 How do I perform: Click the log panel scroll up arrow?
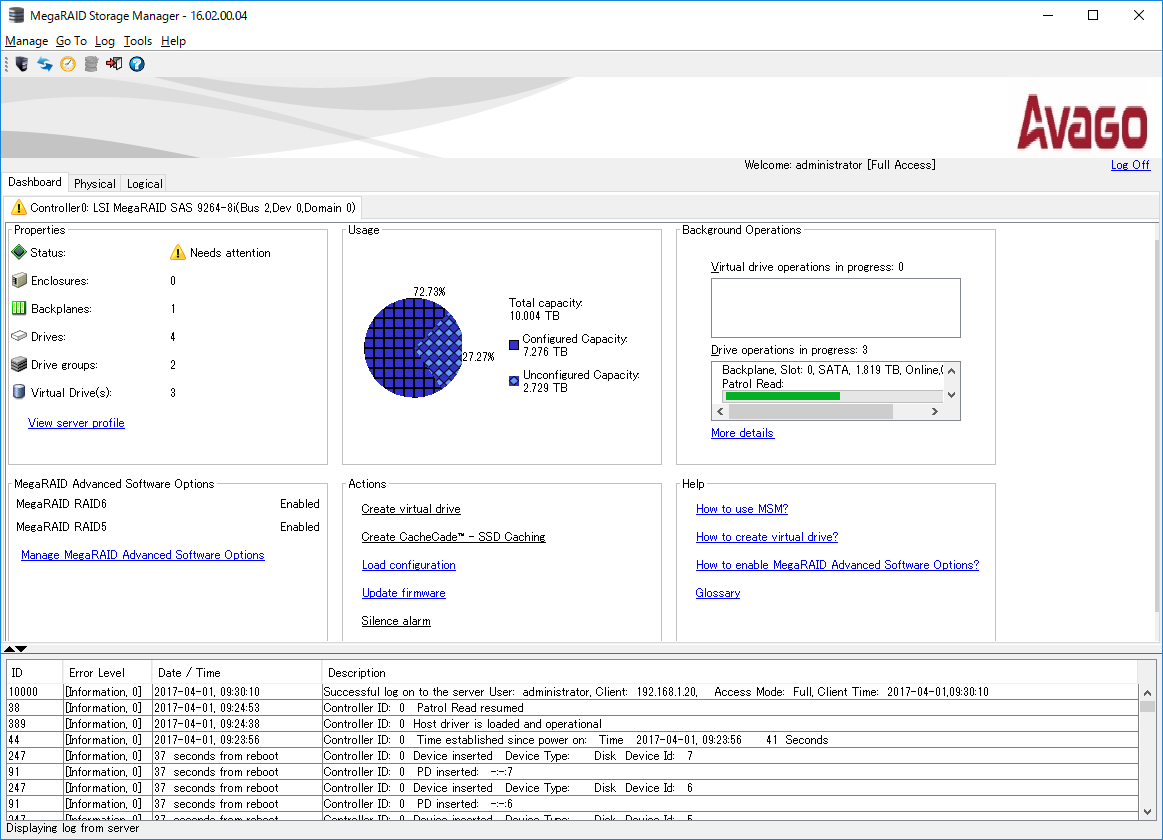coord(1147,693)
